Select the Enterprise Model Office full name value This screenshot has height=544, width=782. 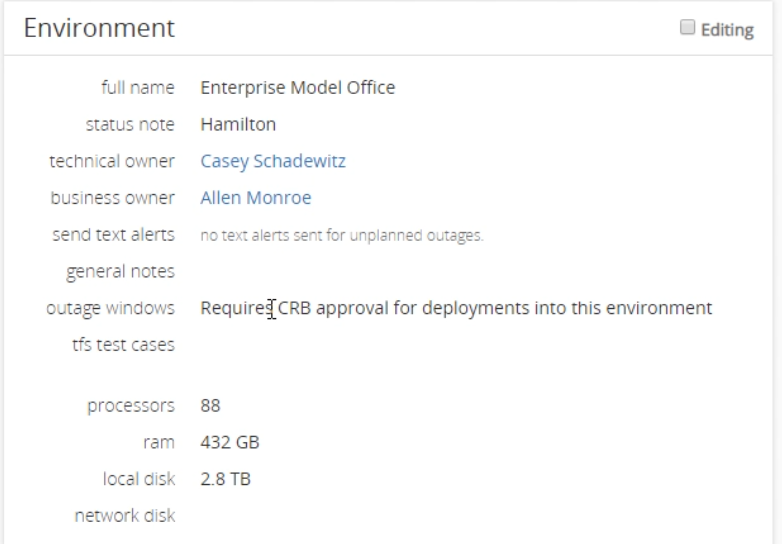click(x=298, y=88)
